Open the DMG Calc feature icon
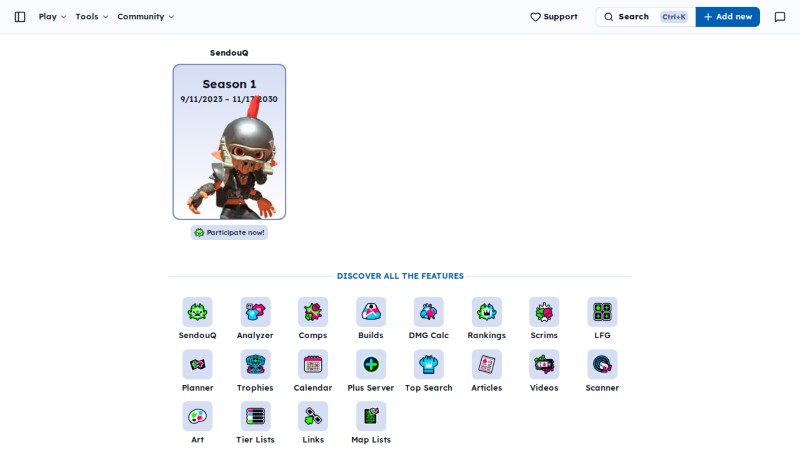The width and height of the screenshot is (800, 450). (429, 312)
